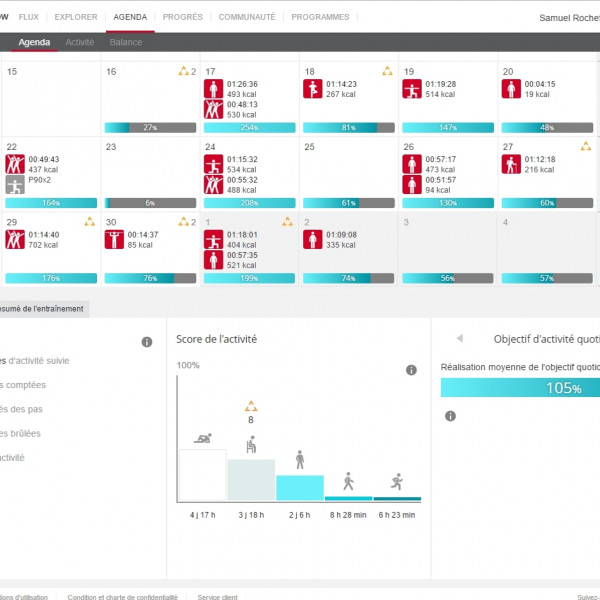Open the hiking workout icon on day 27
The width and height of the screenshot is (600, 600).
[511, 164]
